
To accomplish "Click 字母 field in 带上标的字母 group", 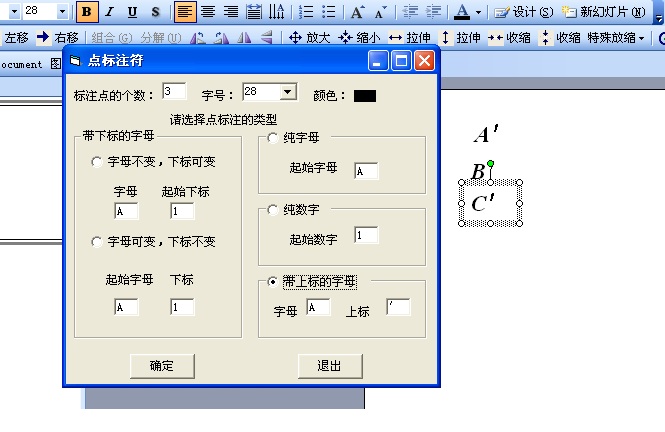I will pos(318,307).
